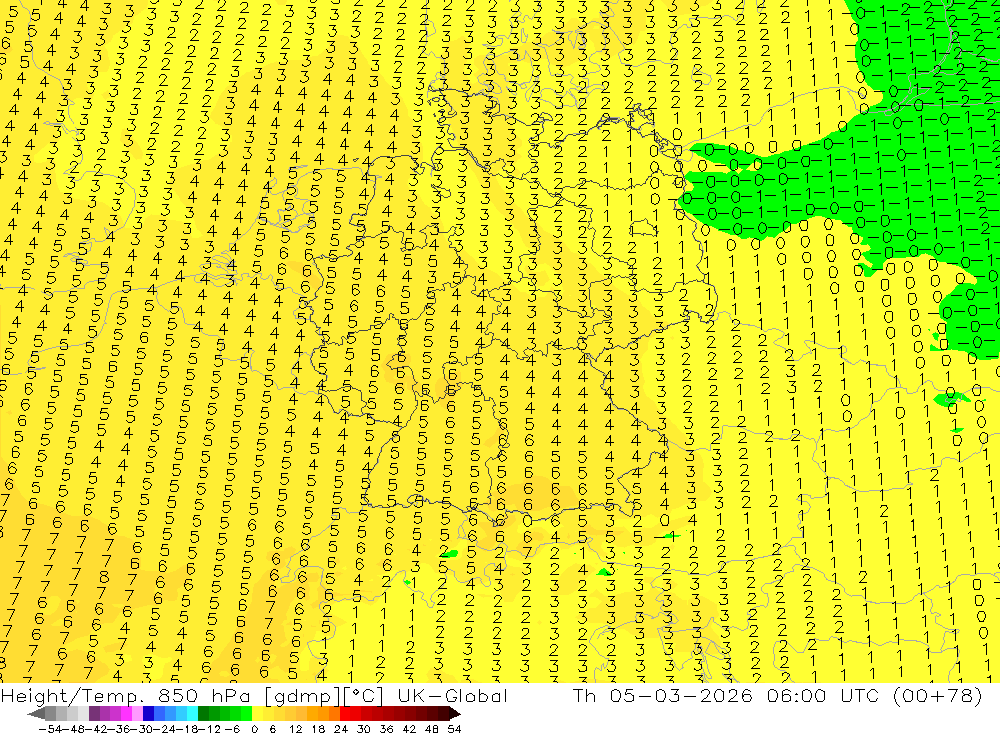Click the '0' legend label
1000x733 pixels.
click(x=254, y=729)
